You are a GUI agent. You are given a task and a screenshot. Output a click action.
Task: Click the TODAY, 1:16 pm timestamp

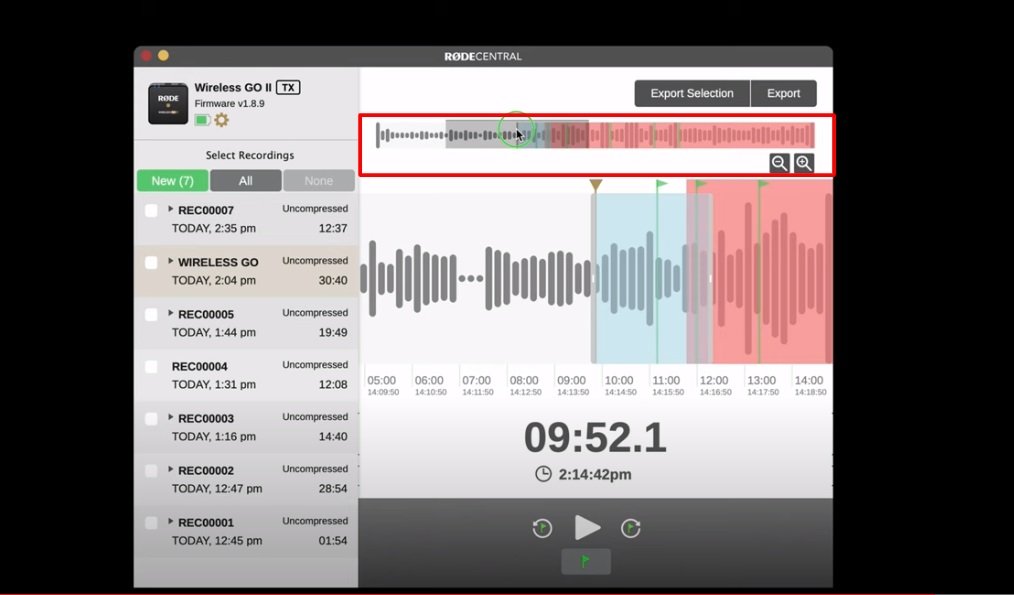tap(213, 437)
